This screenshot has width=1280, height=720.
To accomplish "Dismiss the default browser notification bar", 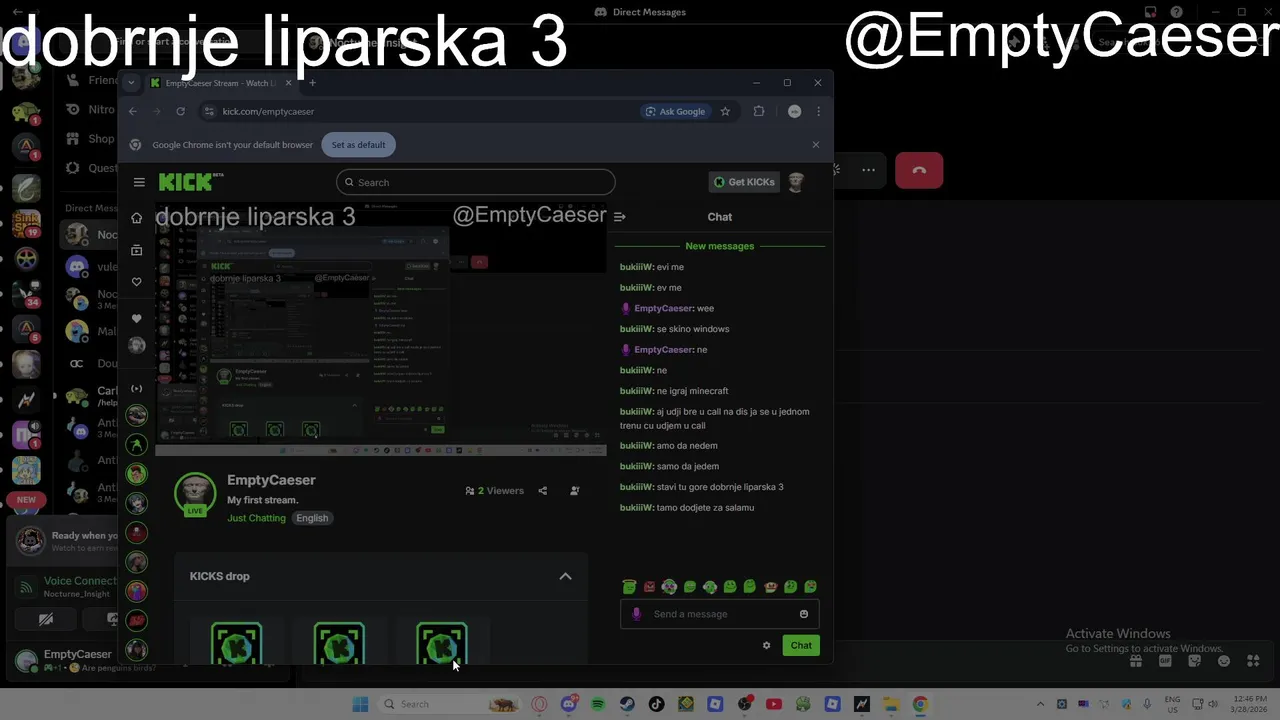I will (x=816, y=145).
